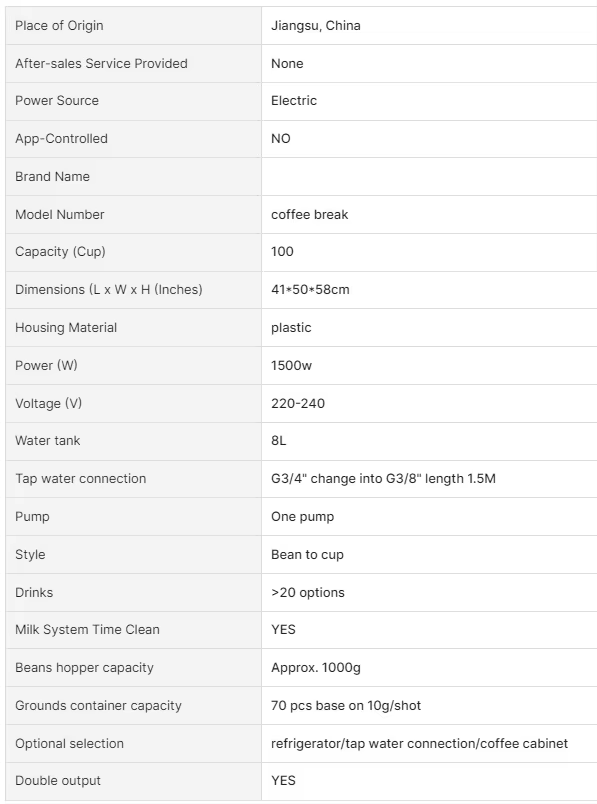The width and height of the screenshot is (597, 804).
Task: Click the Capacity (Cup) value 100
Action: pyautogui.click(x=282, y=252)
